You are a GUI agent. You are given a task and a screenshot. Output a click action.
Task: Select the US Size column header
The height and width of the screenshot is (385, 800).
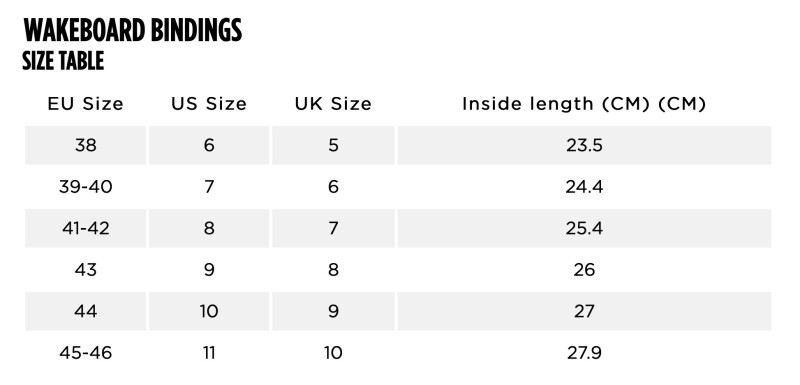coord(209,104)
